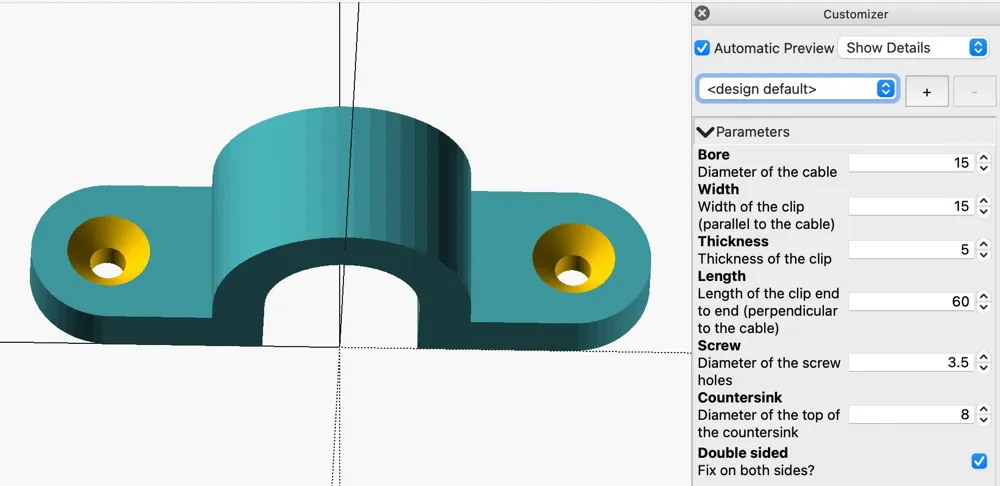Decrease the Width value with down arrow

coord(984,211)
